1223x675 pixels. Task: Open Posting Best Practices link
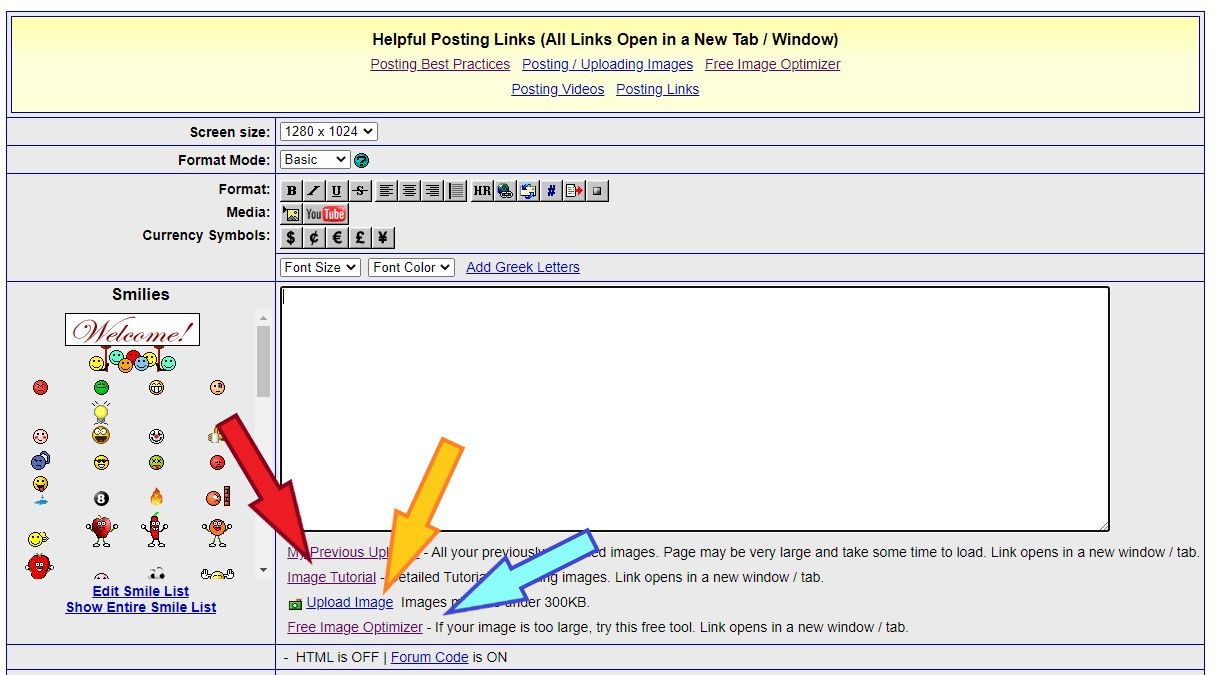[x=440, y=64]
